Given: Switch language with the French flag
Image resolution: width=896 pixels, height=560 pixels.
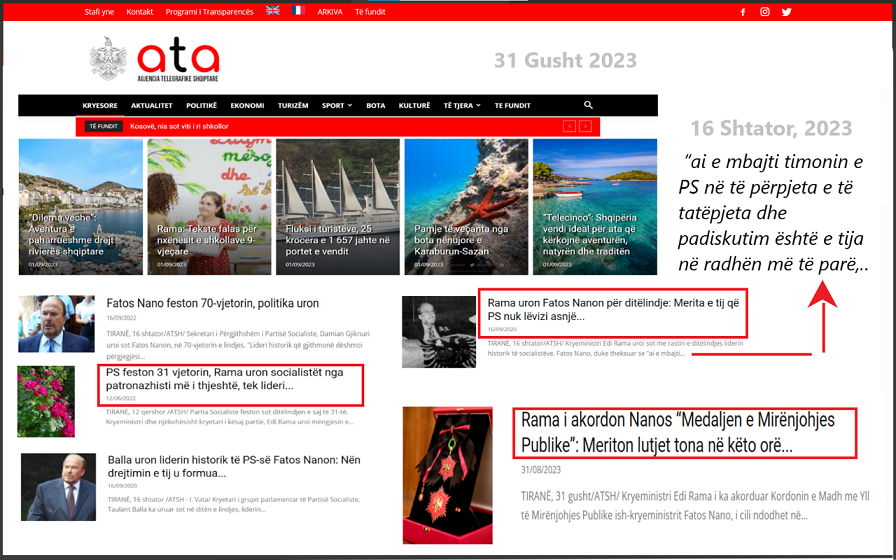Looking at the screenshot, I should click(x=297, y=11).
